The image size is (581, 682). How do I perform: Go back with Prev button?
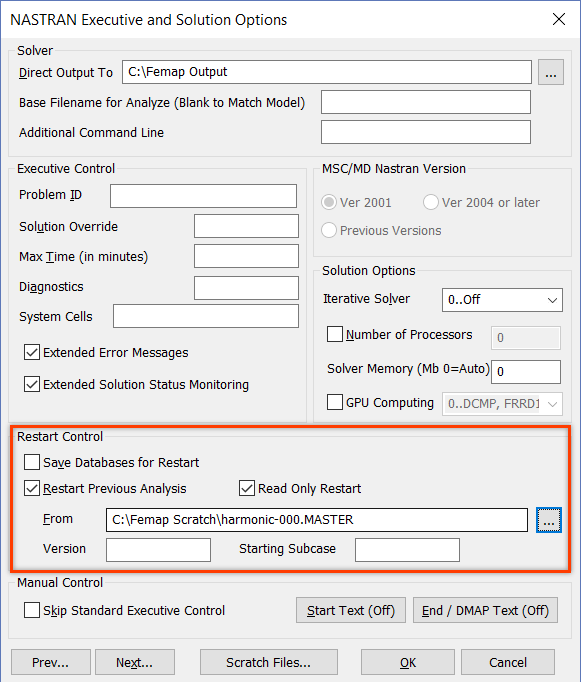click(x=51, y=662)
